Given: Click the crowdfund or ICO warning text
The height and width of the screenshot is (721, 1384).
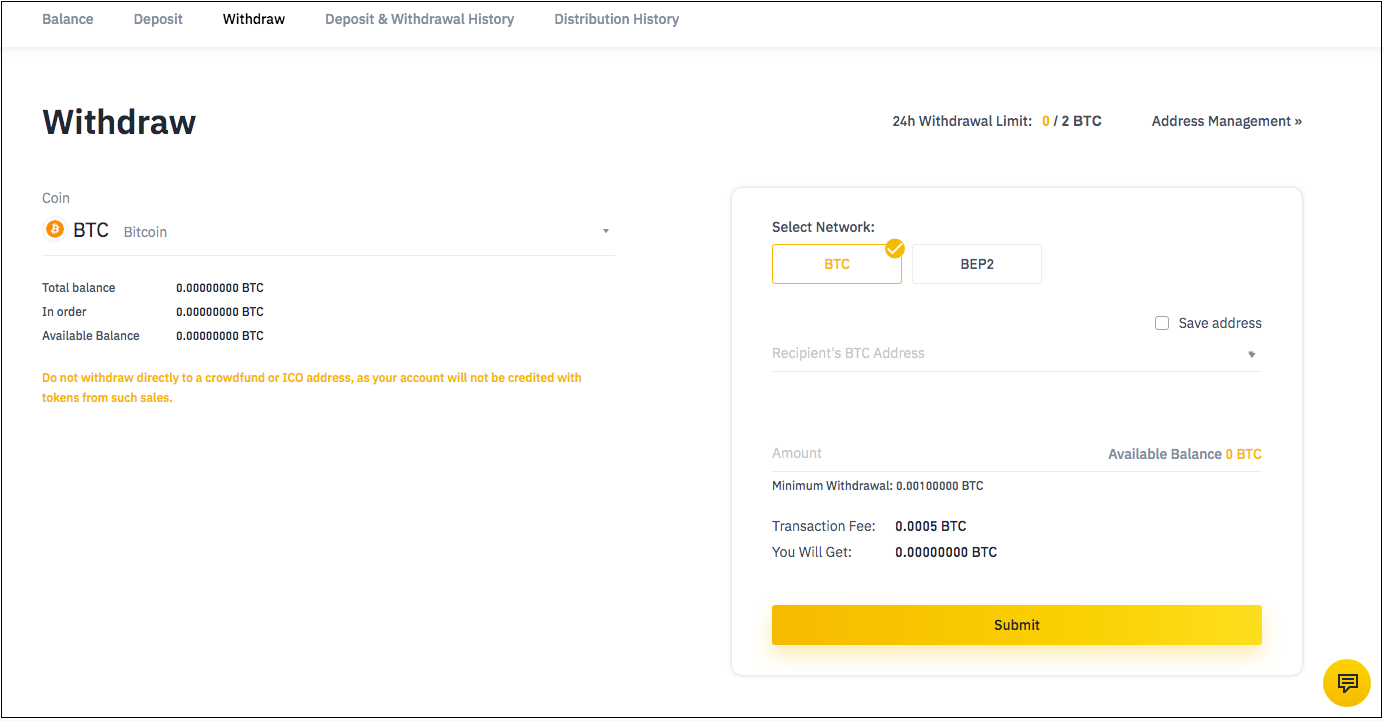Looking at the screenshot, I should coord(312,388).
